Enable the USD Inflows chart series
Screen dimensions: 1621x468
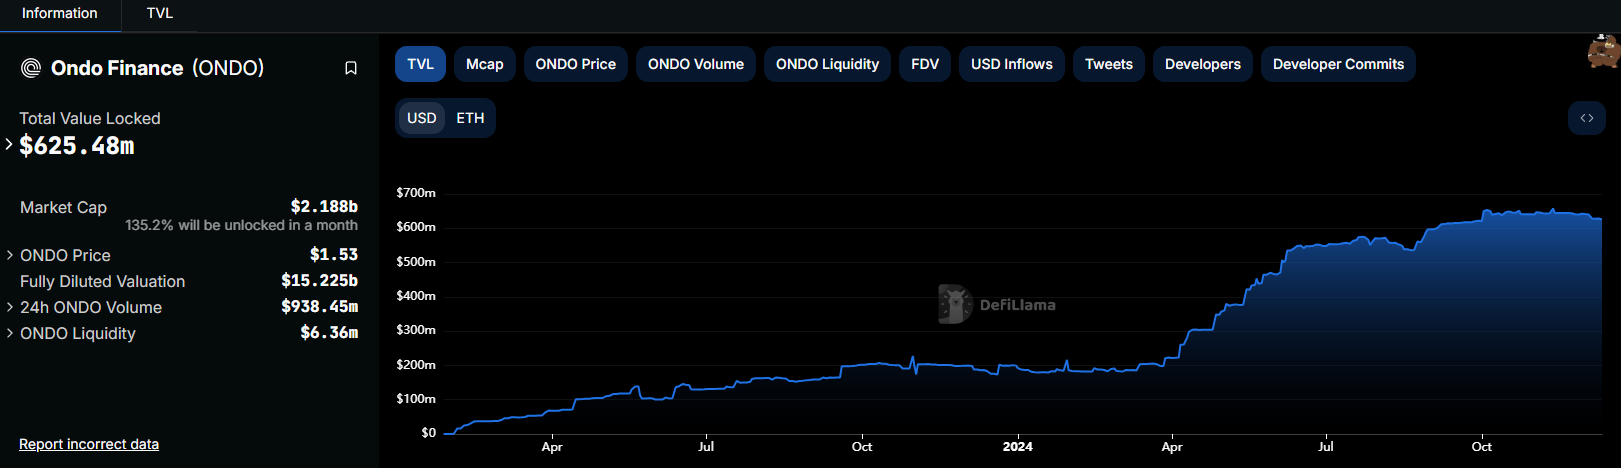coord(1012,64)
